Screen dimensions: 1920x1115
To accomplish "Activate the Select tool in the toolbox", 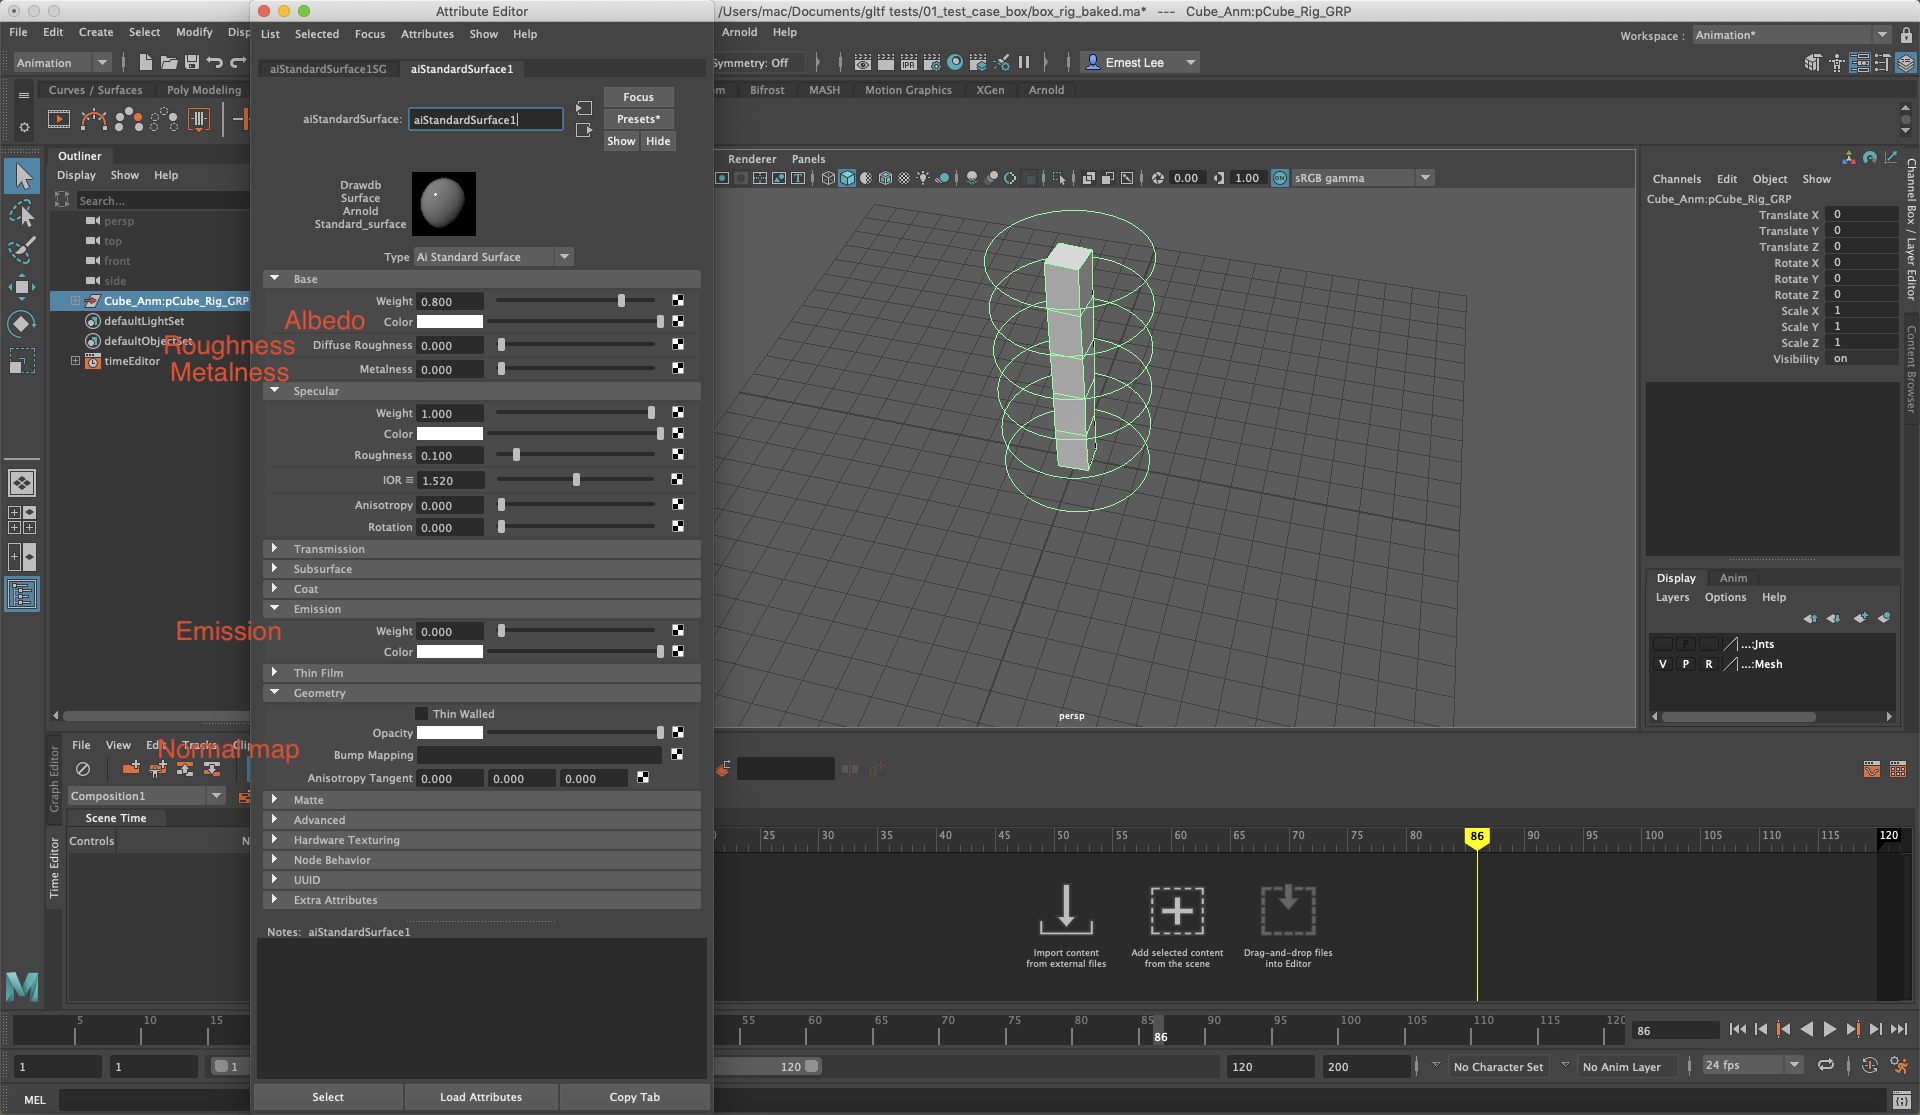I will (22, 176).
